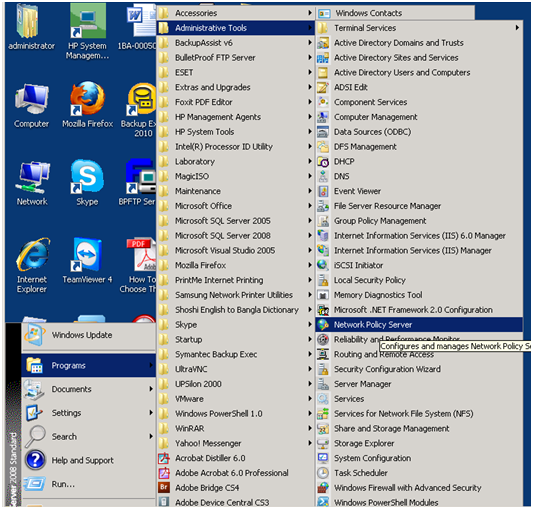Click the Network desktop icon
Image resolution: width=533 pixels, height=509 pixels.
point(32,177)
